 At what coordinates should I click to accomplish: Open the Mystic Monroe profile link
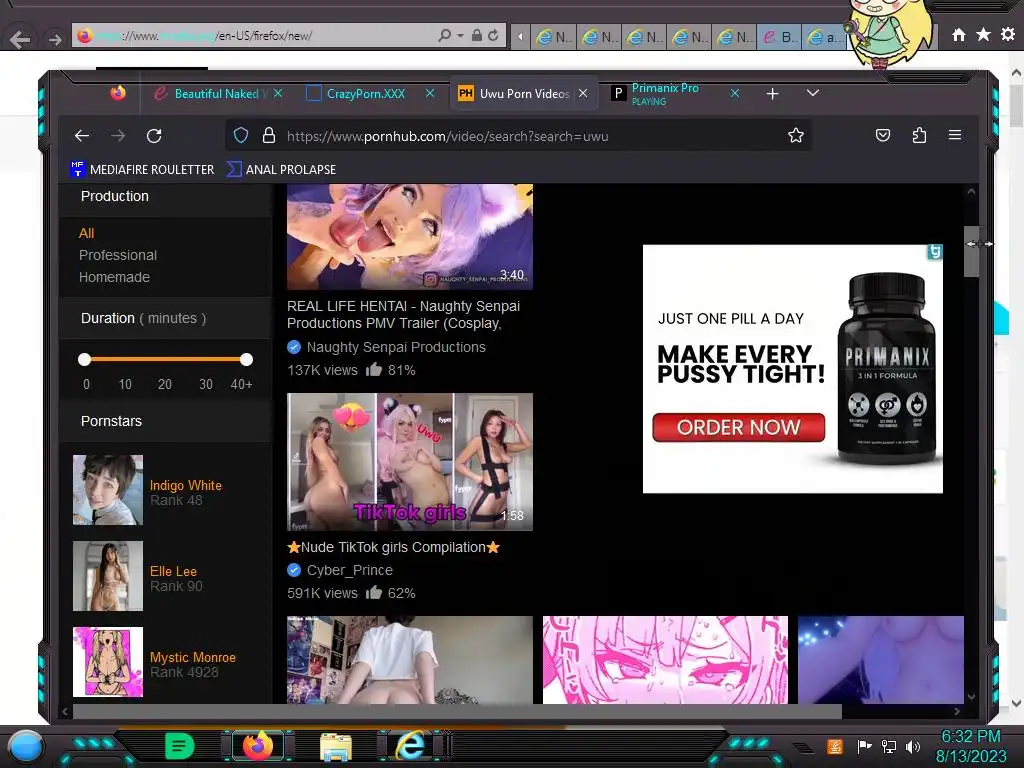(x=193, y=658)
